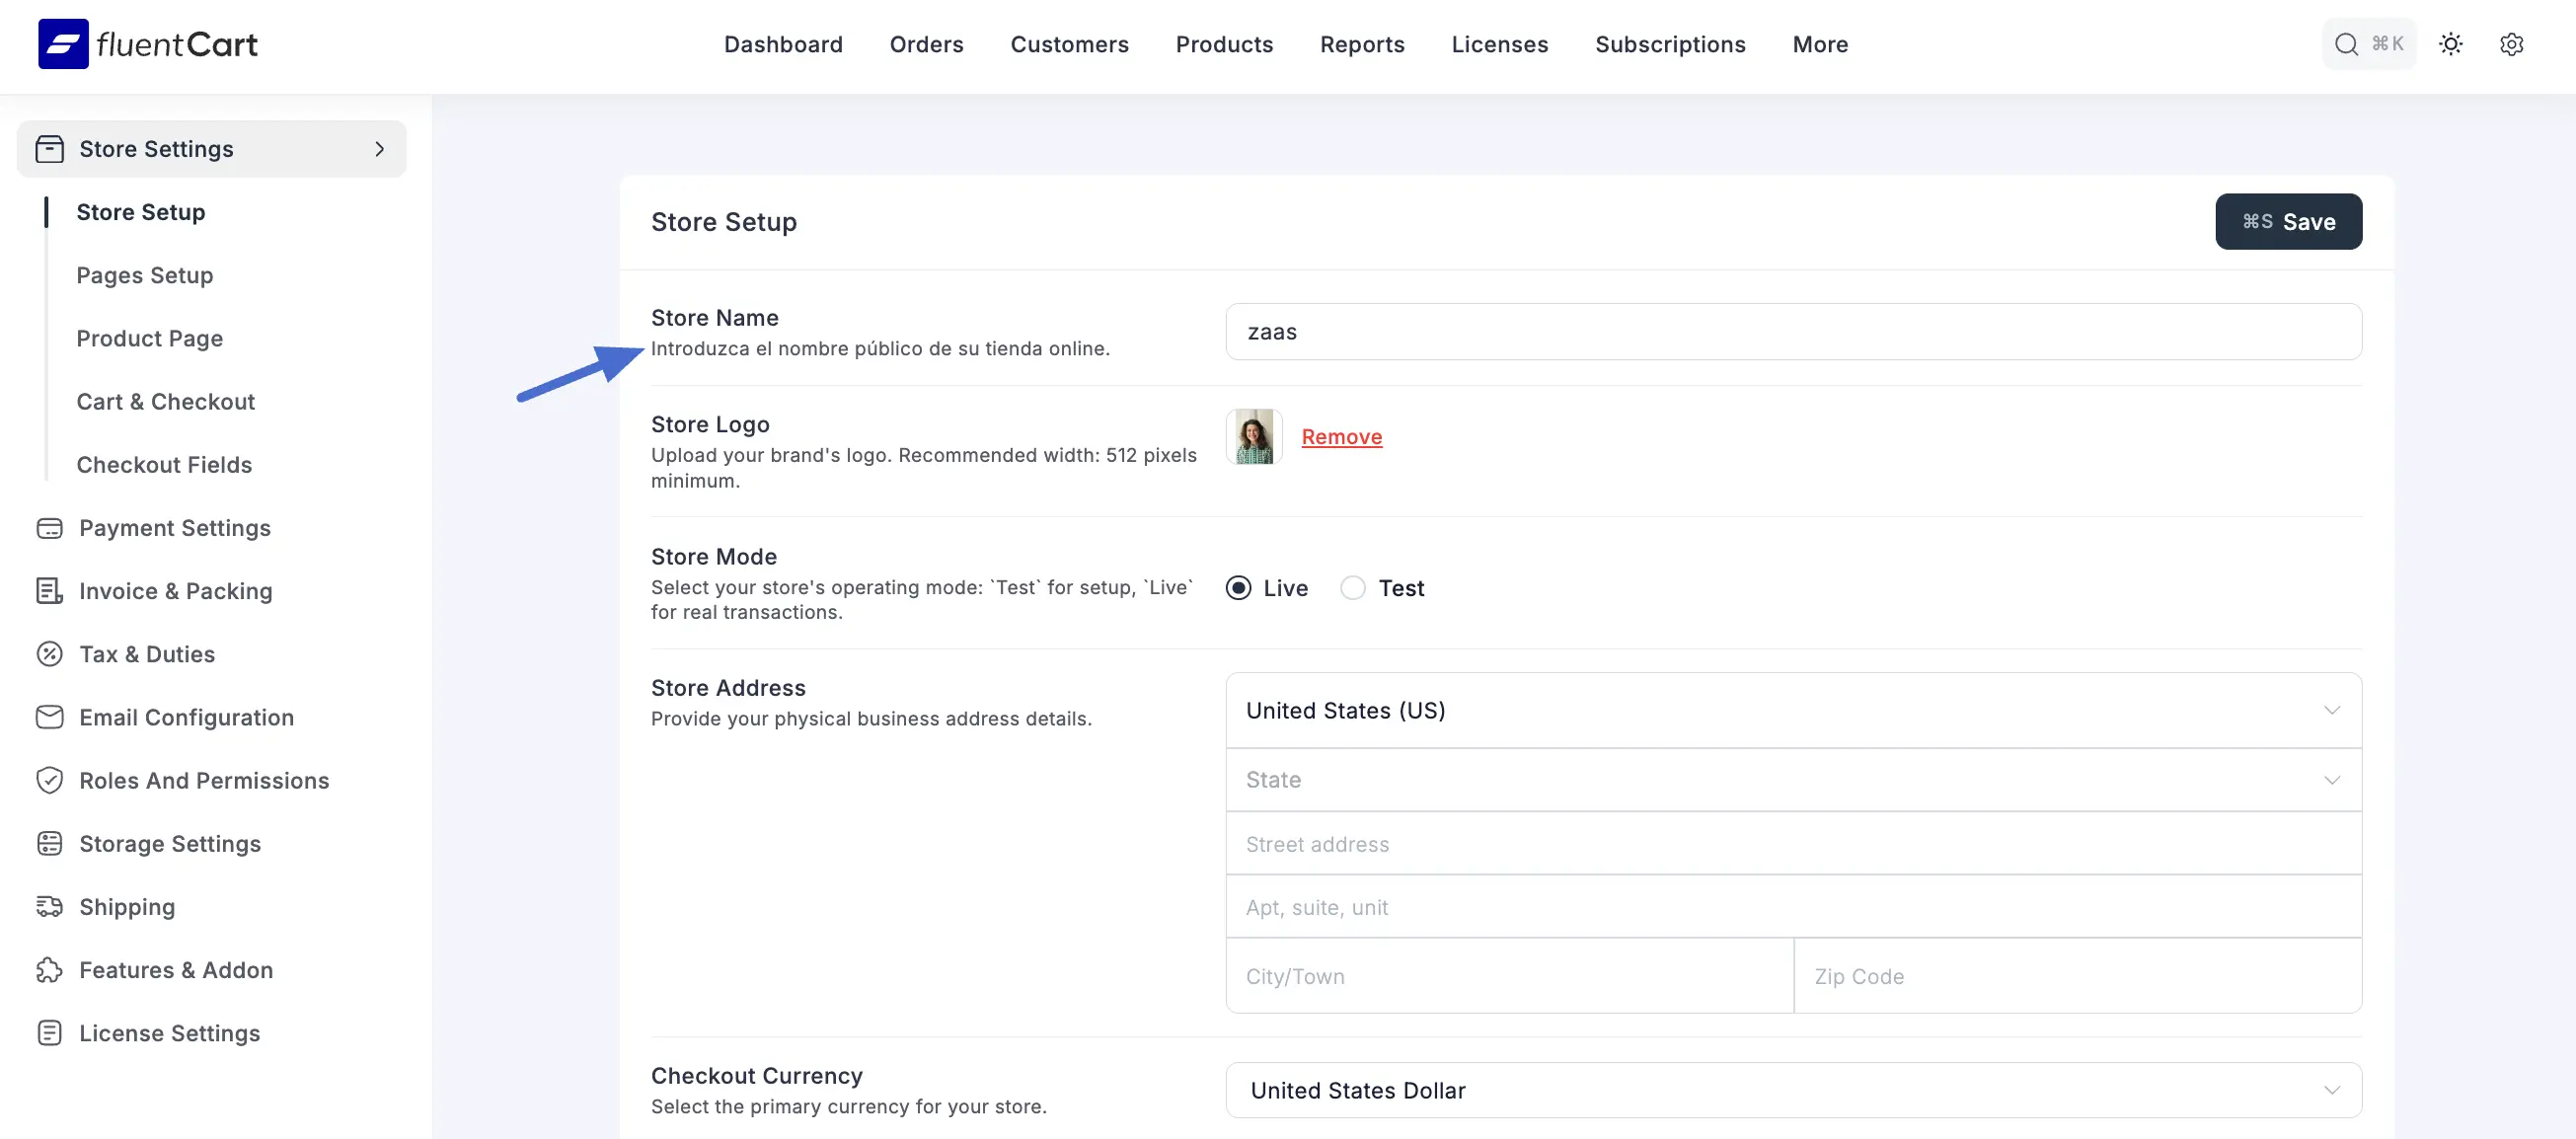The height and width of the screenshot is (1139, 2576).
Task: Collapse the Store Settings section chevron
Action: 379,149
